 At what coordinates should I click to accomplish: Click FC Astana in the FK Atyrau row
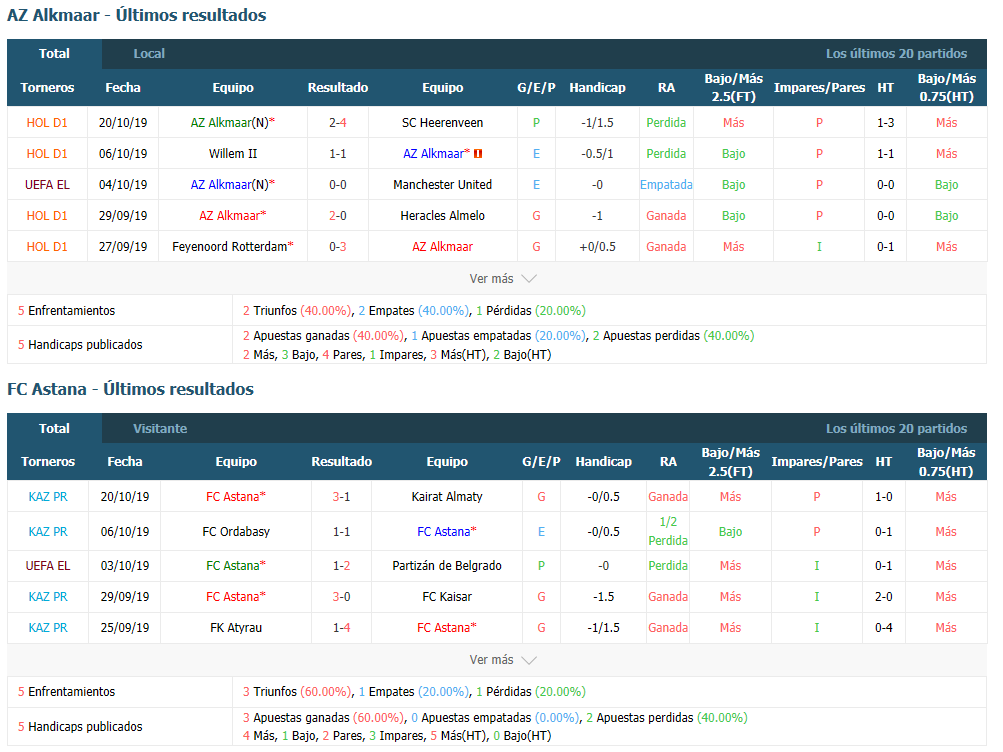point(443,628)
